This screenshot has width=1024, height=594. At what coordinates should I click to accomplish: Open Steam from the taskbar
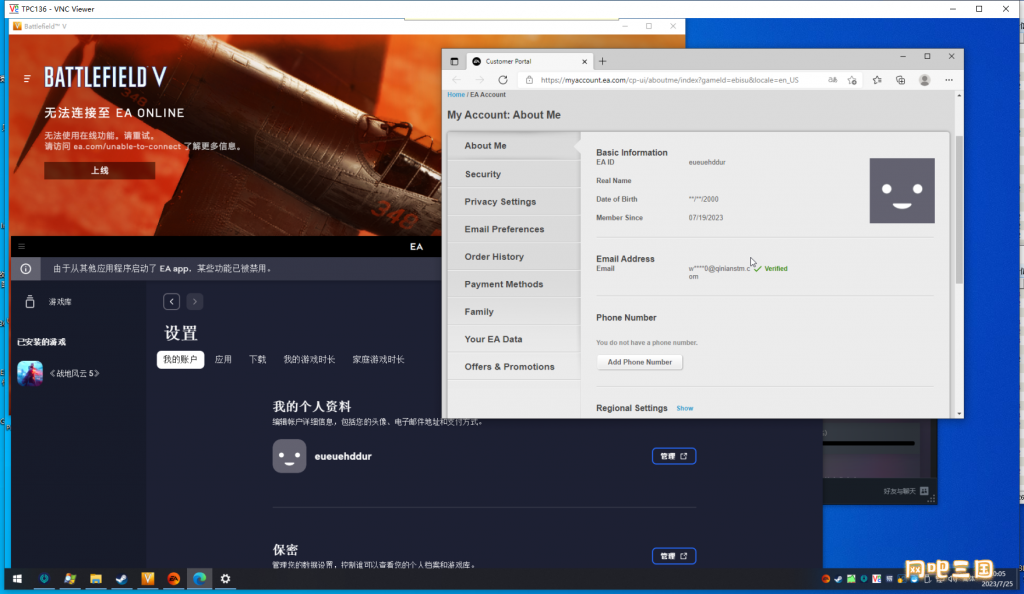coord(121,579)
